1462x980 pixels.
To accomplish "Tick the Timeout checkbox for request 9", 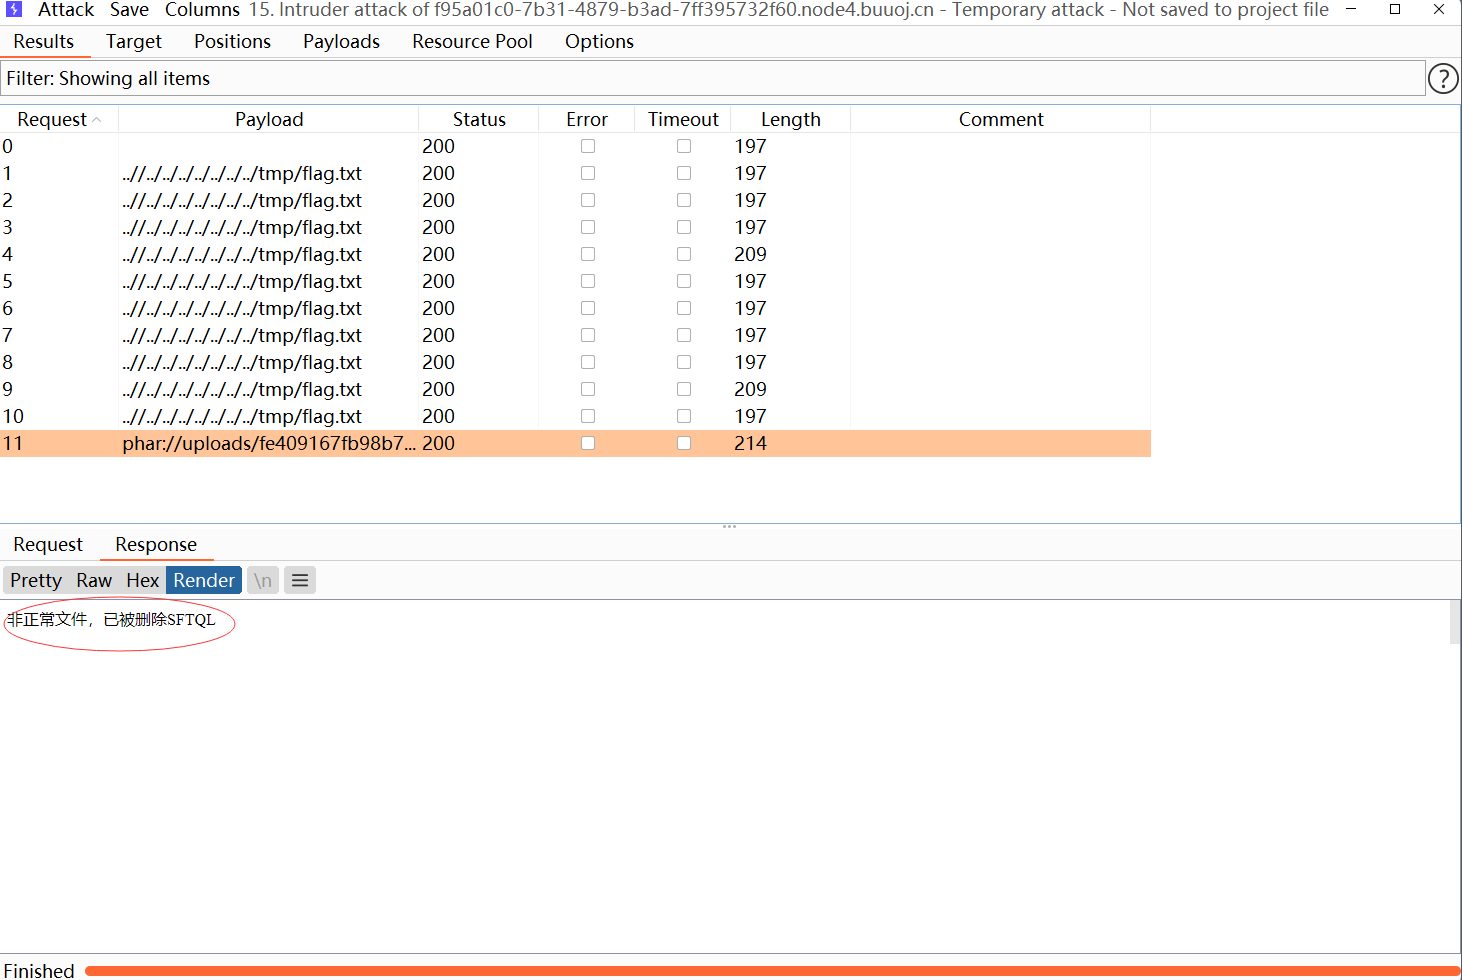I will tap(684, 390).
